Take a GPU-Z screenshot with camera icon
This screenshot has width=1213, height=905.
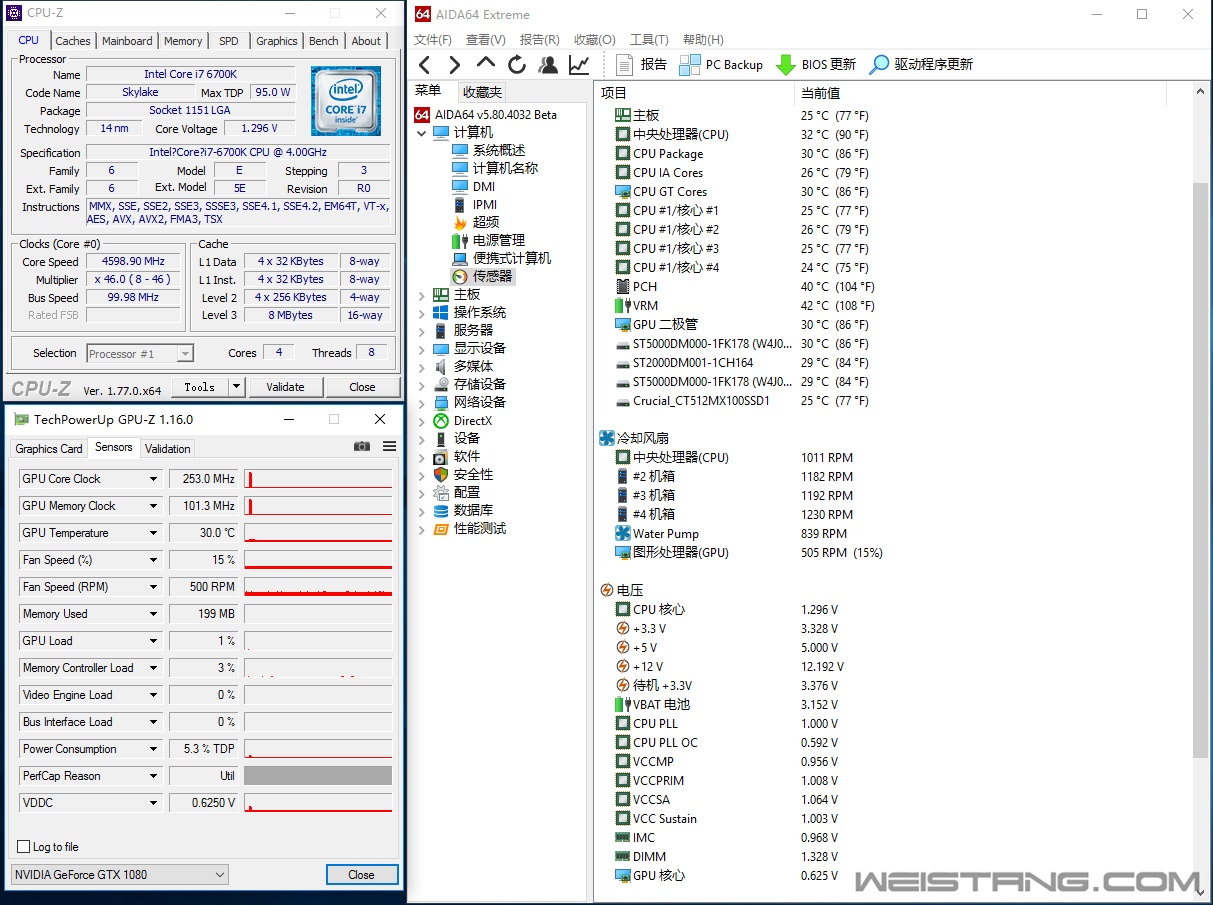click(x=362, y=447)
